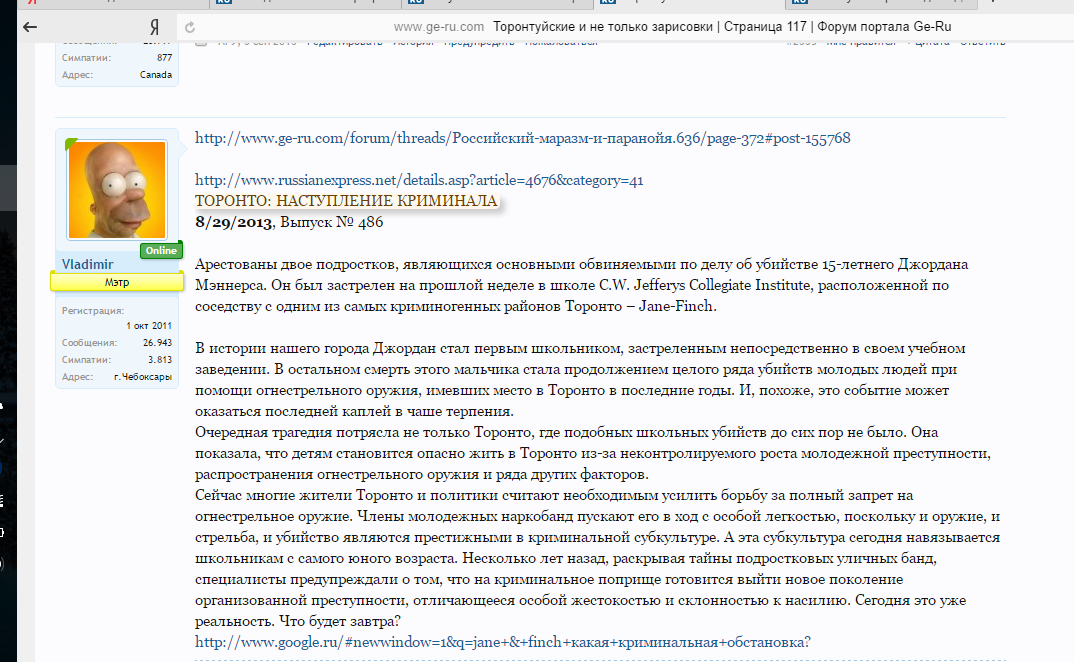
Task: Open the Canada location link
Action: coord(155,74)
